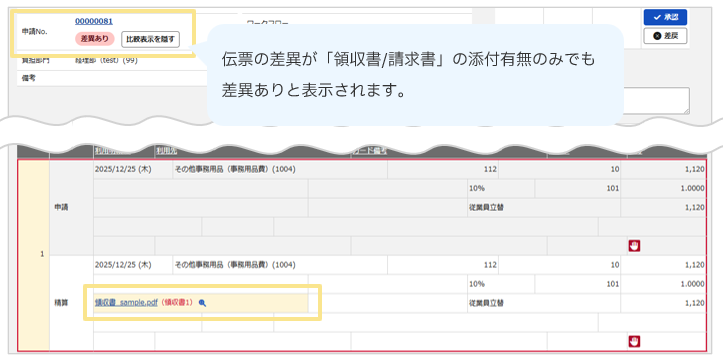The image size is (723, 360).
Task: Open the 領収書_sample.pdf attachment link
Action: (x=126, y=303)
